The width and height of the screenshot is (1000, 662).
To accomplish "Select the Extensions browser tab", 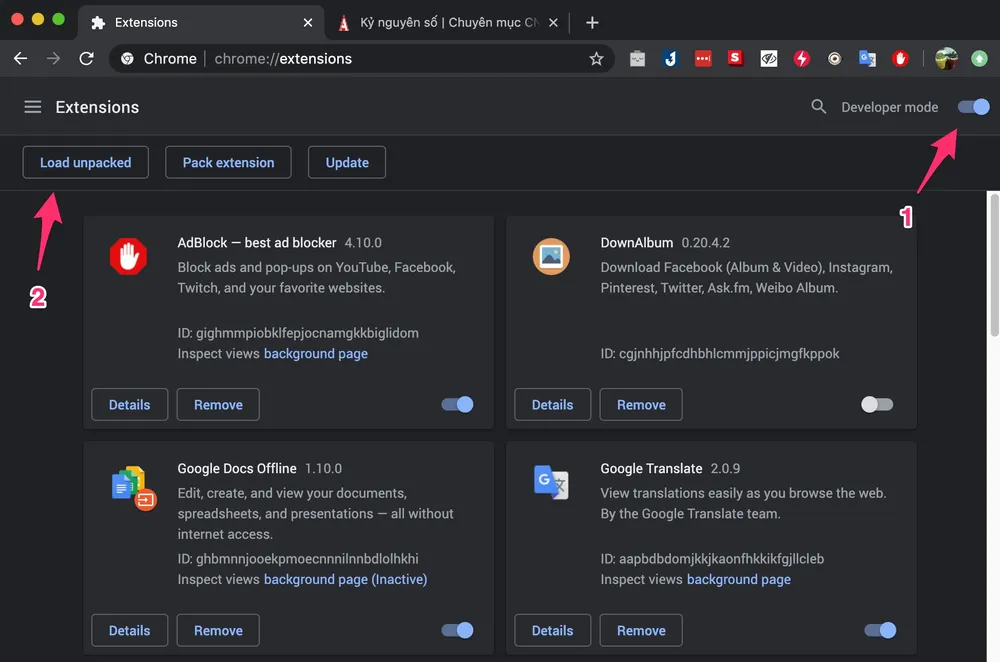I will point(190,22).
